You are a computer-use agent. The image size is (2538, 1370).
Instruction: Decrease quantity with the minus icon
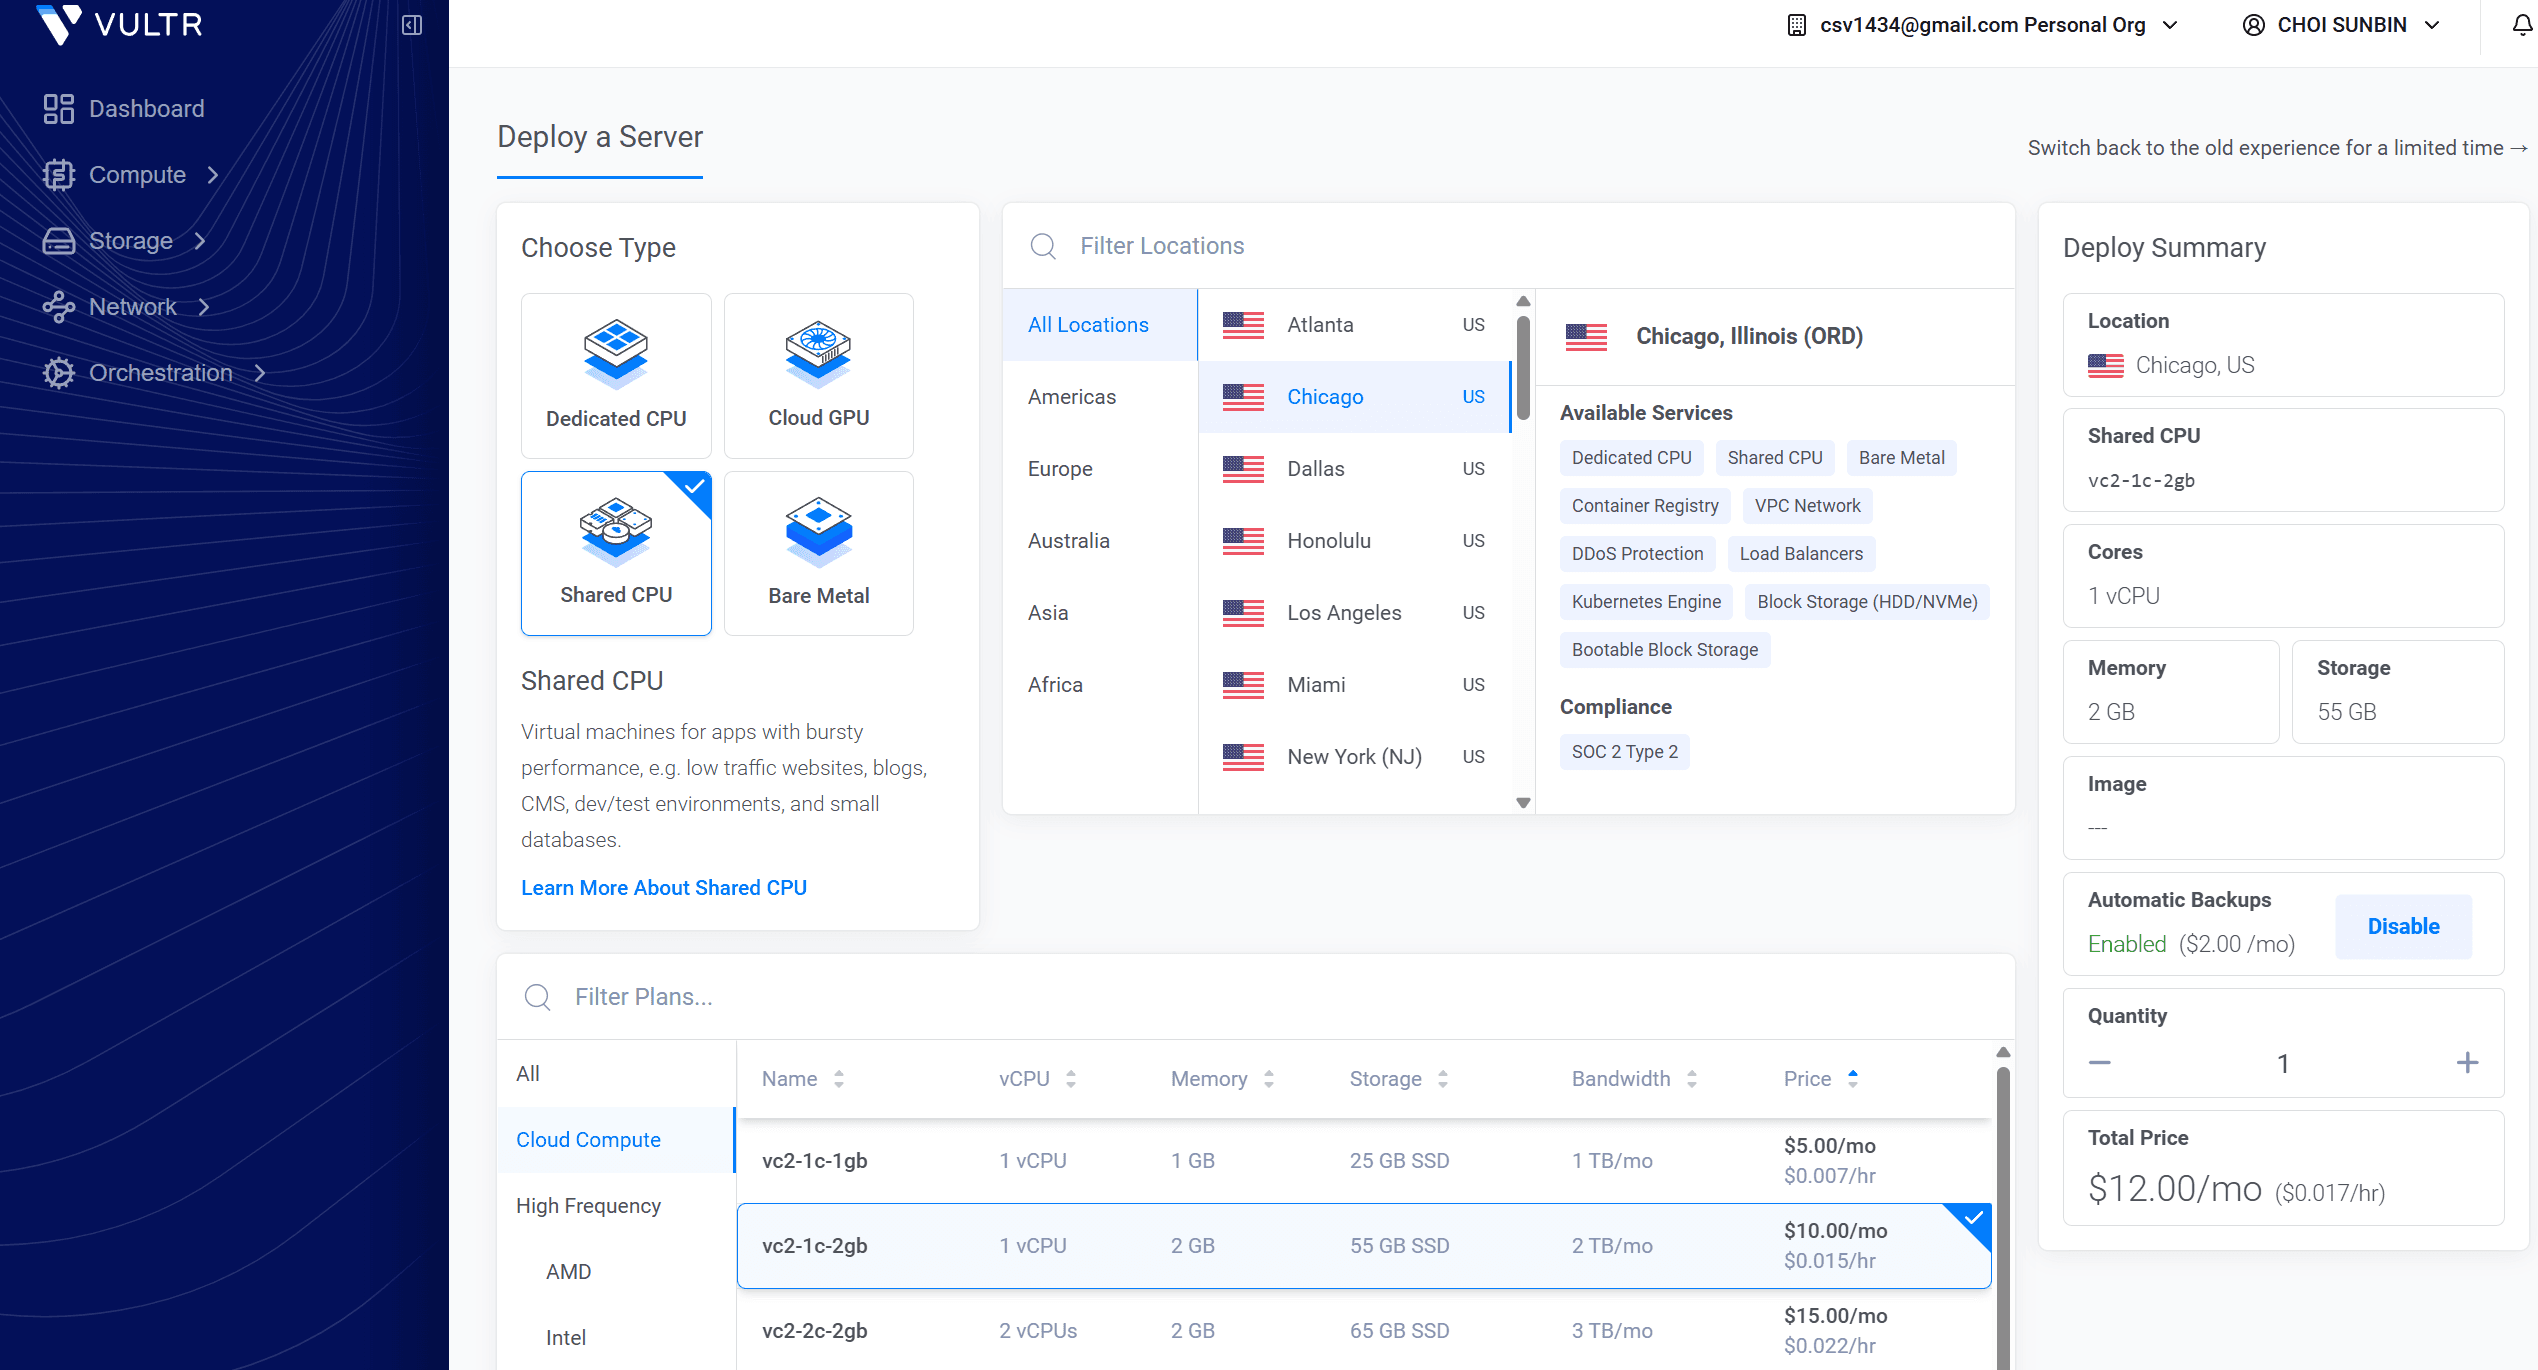click(2100, 1062)
